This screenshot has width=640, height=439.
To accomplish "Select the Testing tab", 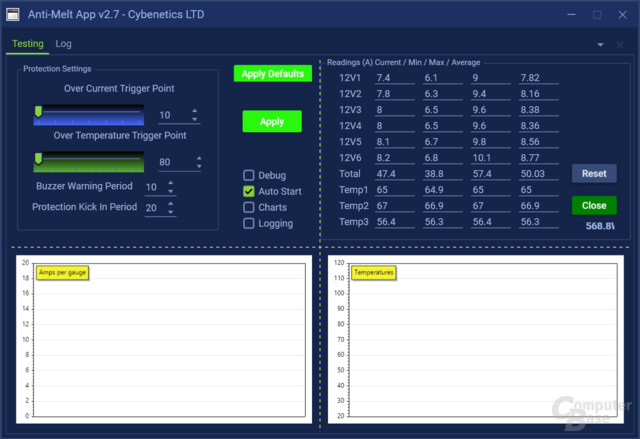I will [x=27, y=44].
